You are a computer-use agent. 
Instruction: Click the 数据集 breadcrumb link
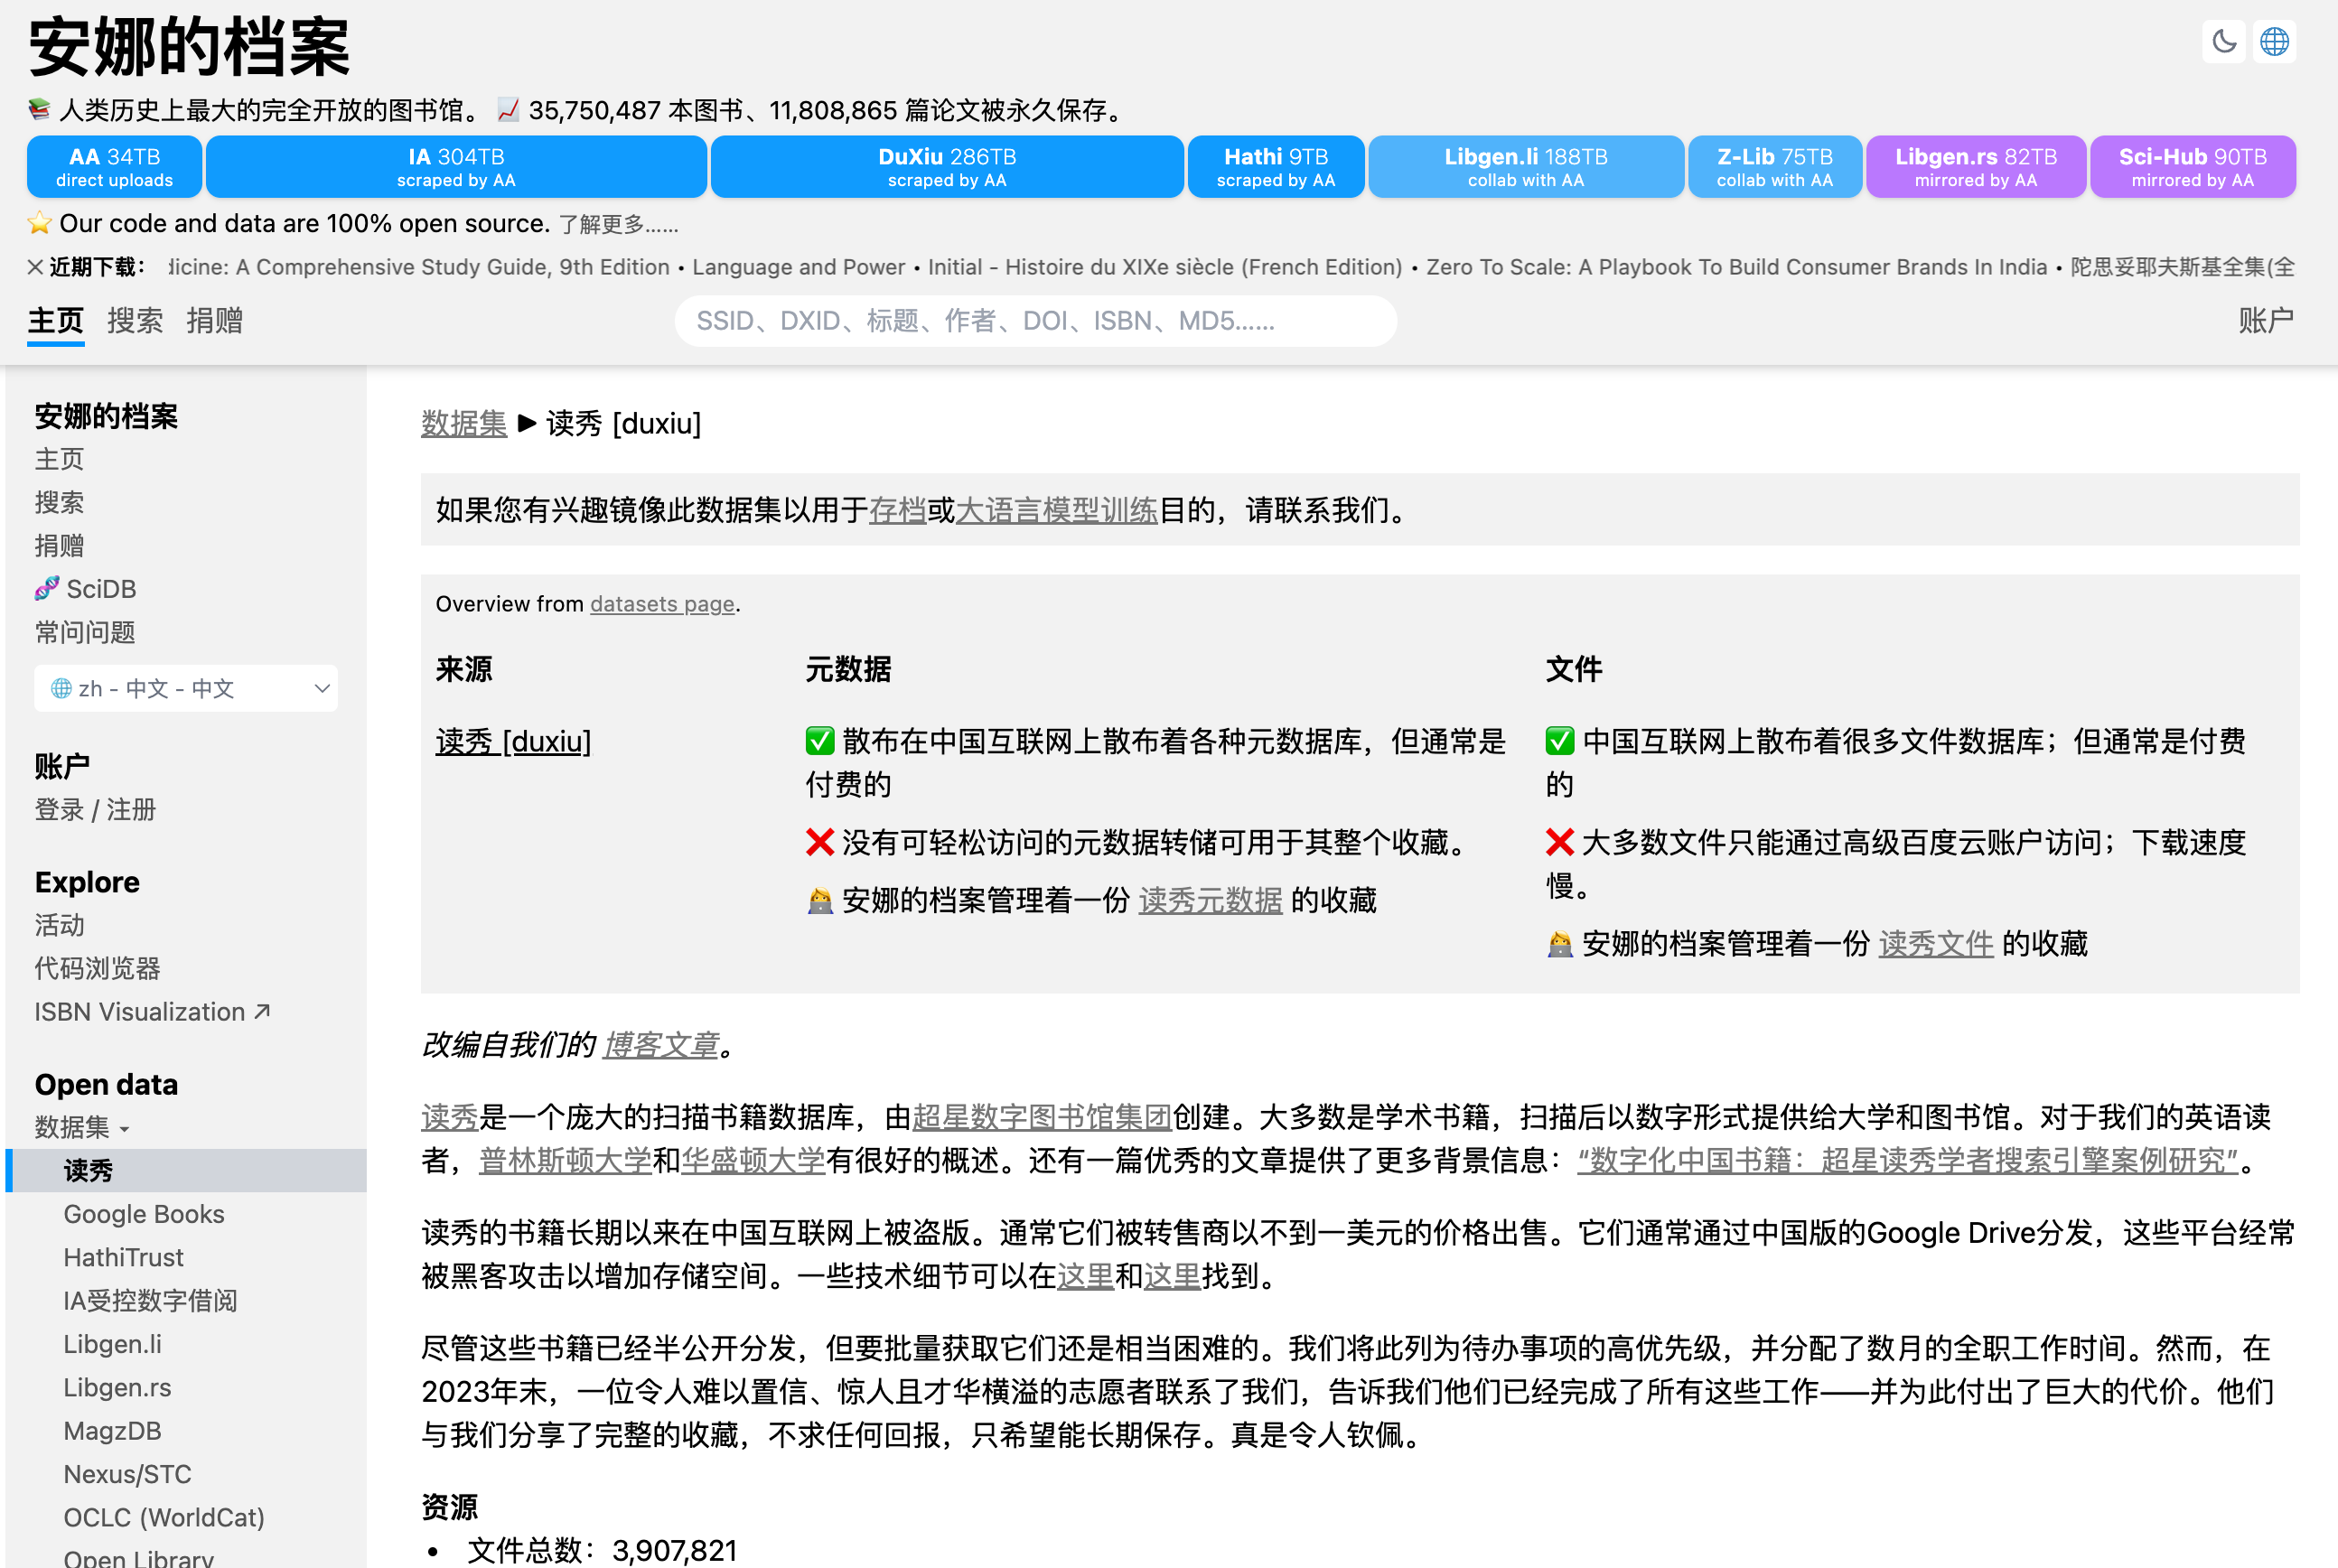[x=464, y=424]
